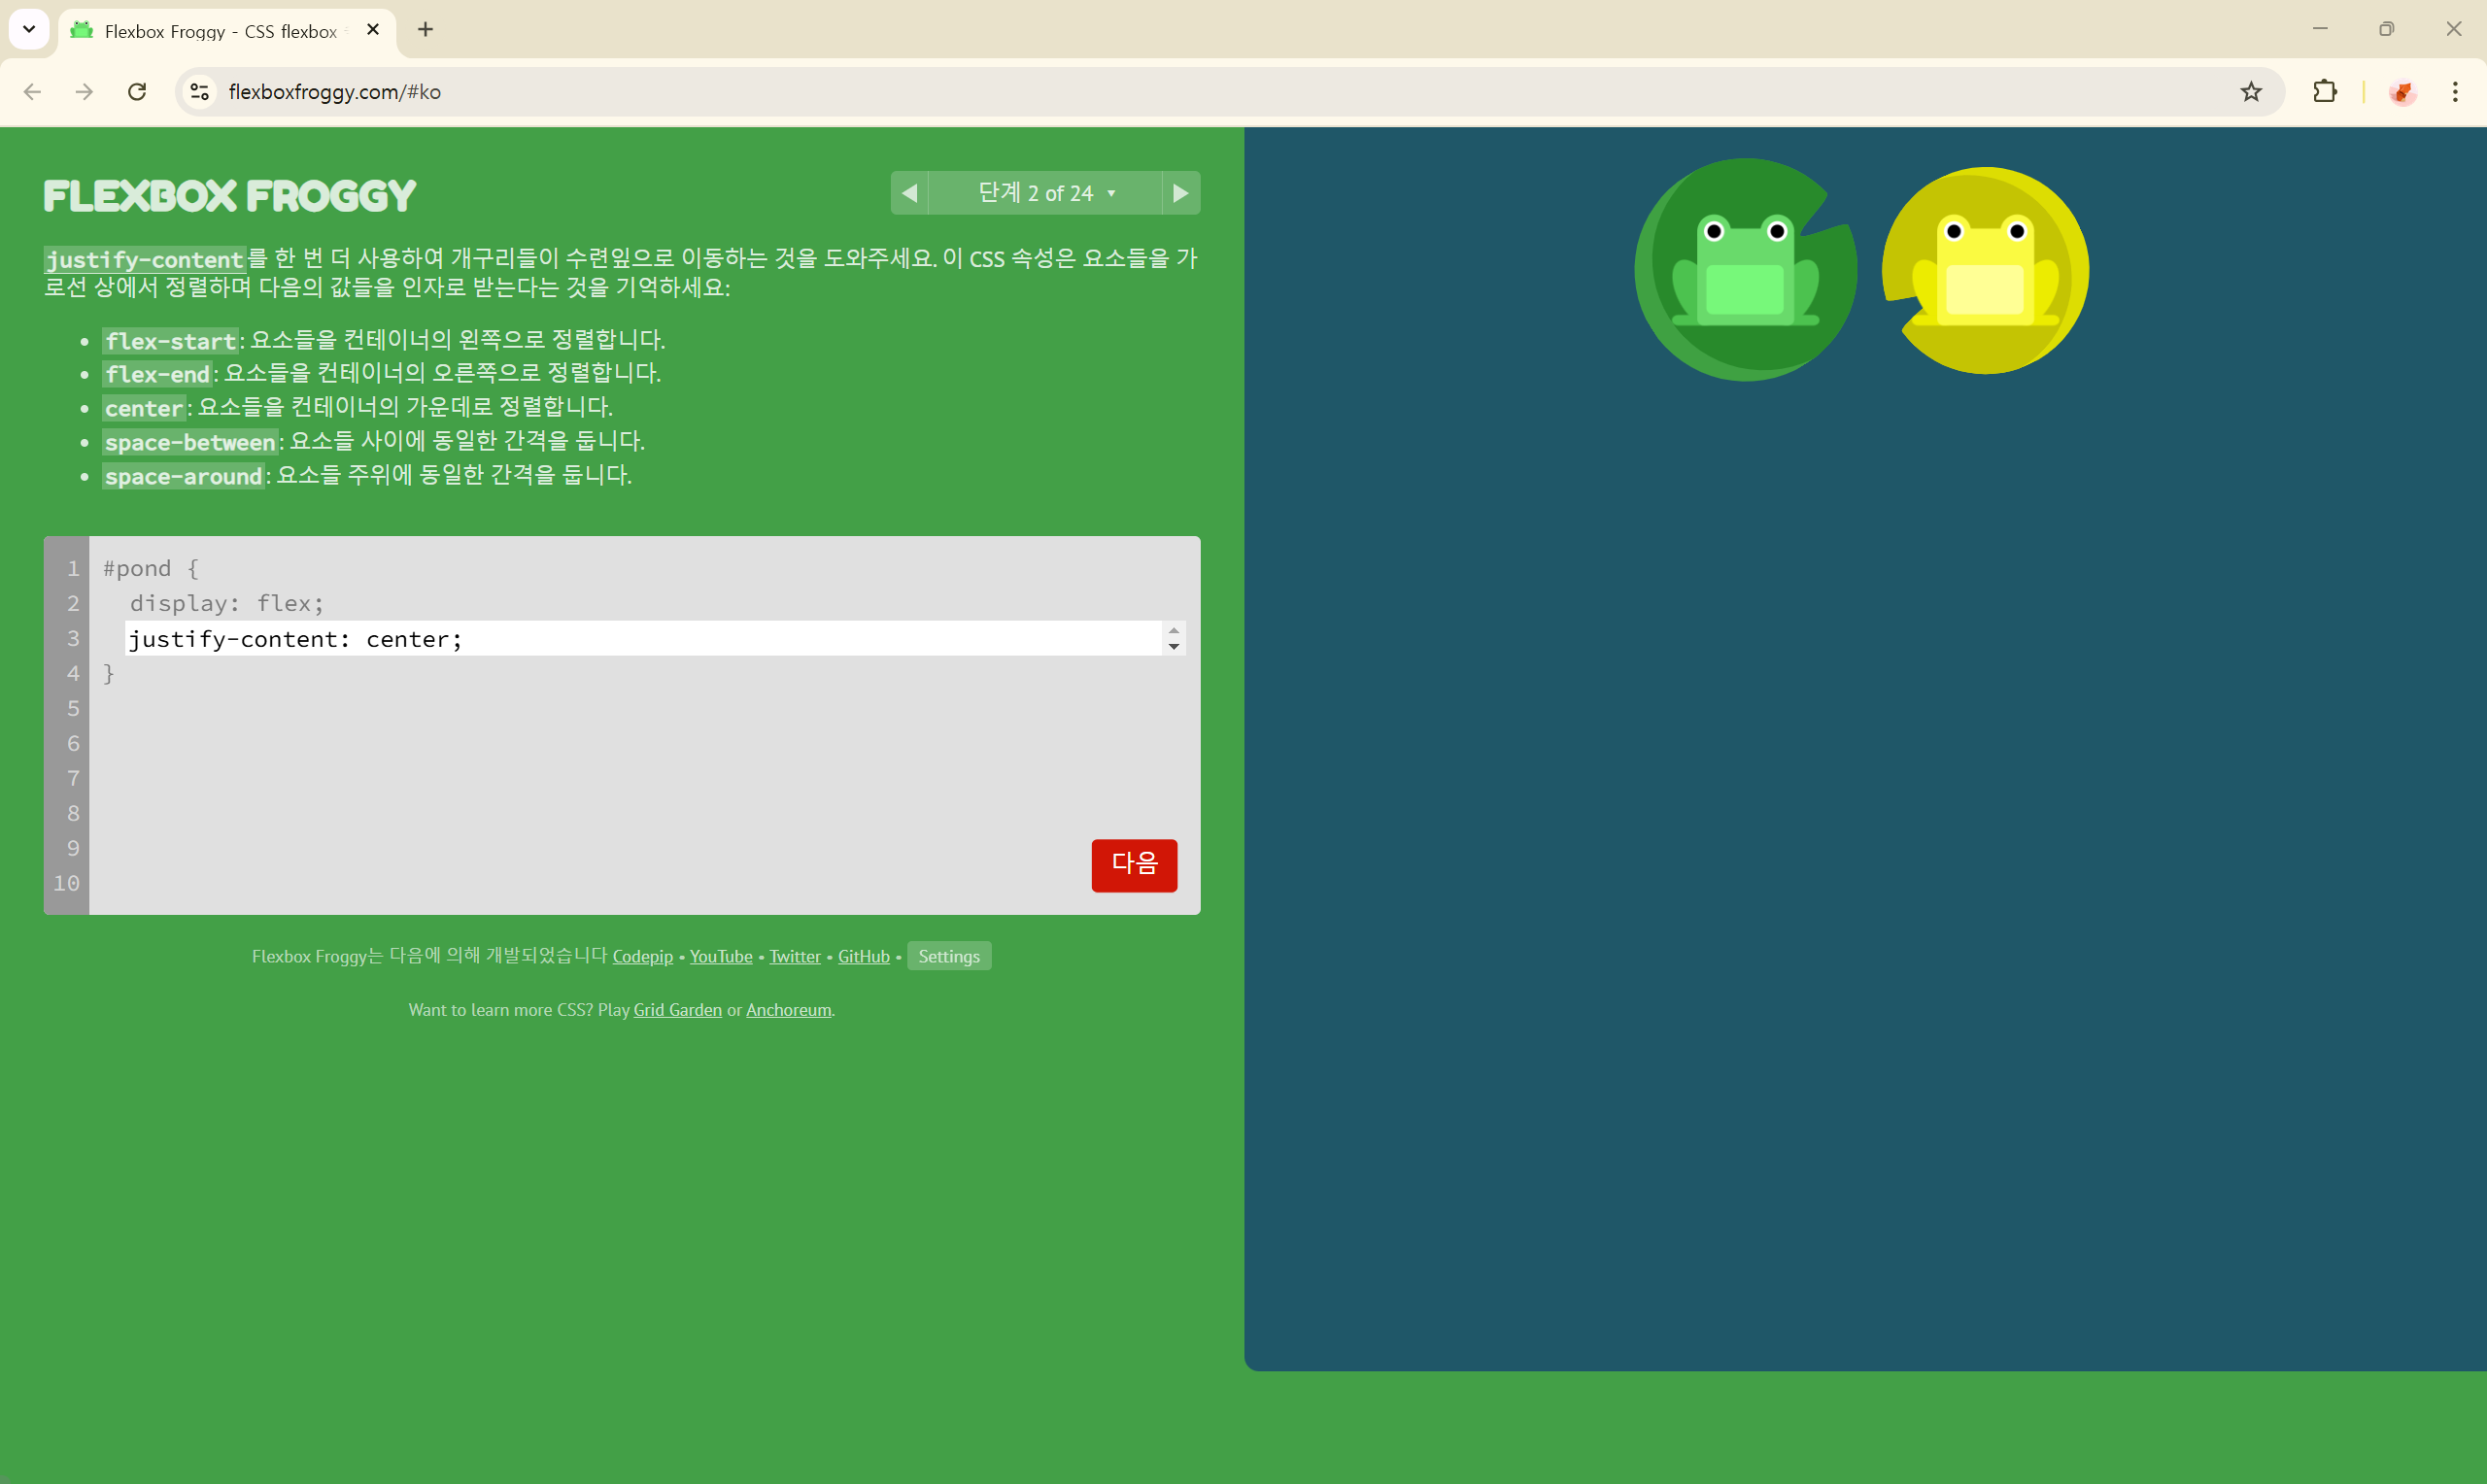This screenshot has height=1484, width=2487.
Task: Open the browser extensions puzzle icon
Action: click(2324, 92)
